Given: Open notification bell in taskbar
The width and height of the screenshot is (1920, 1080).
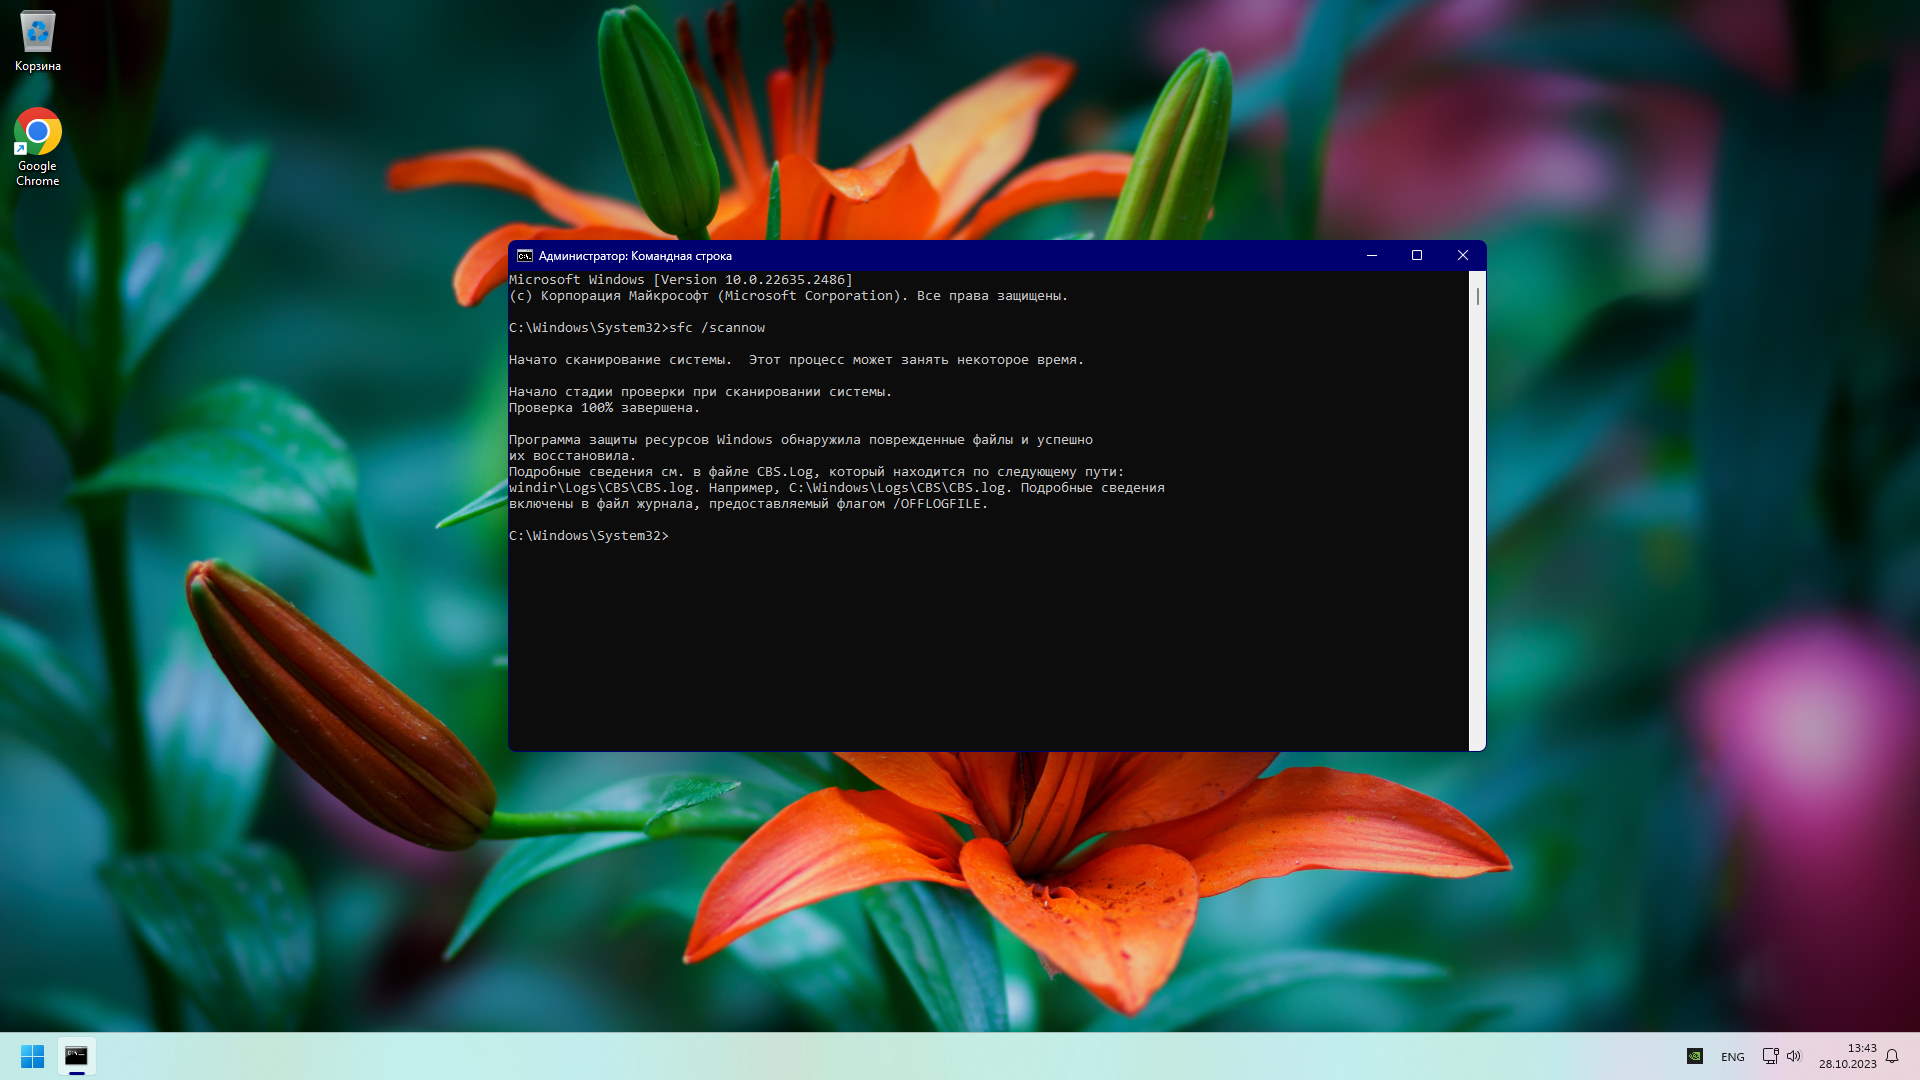Looking at the screenshot, I should tap(1892, 1056).
